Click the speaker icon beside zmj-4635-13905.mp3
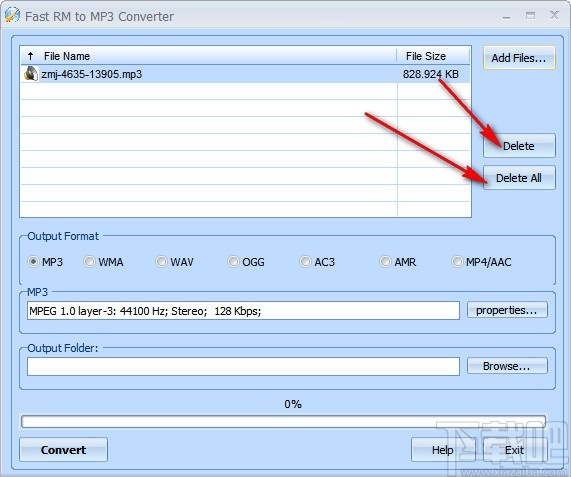 [x=31, y=74]
